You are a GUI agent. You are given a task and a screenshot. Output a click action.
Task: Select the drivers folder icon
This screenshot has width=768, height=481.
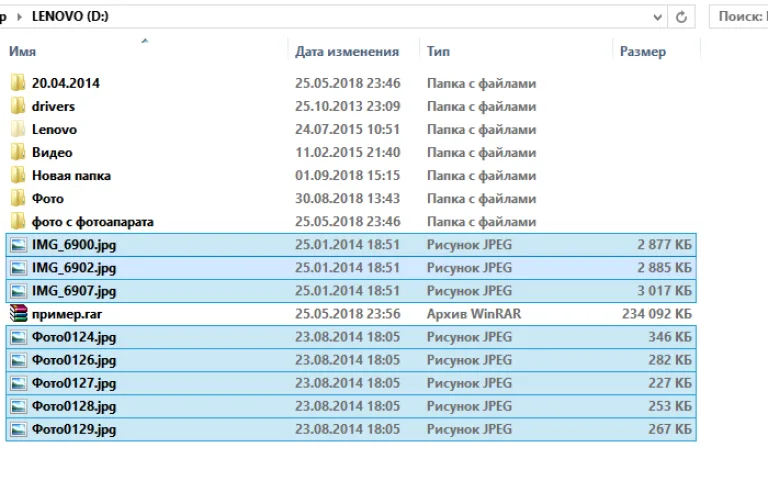point(18,106)
